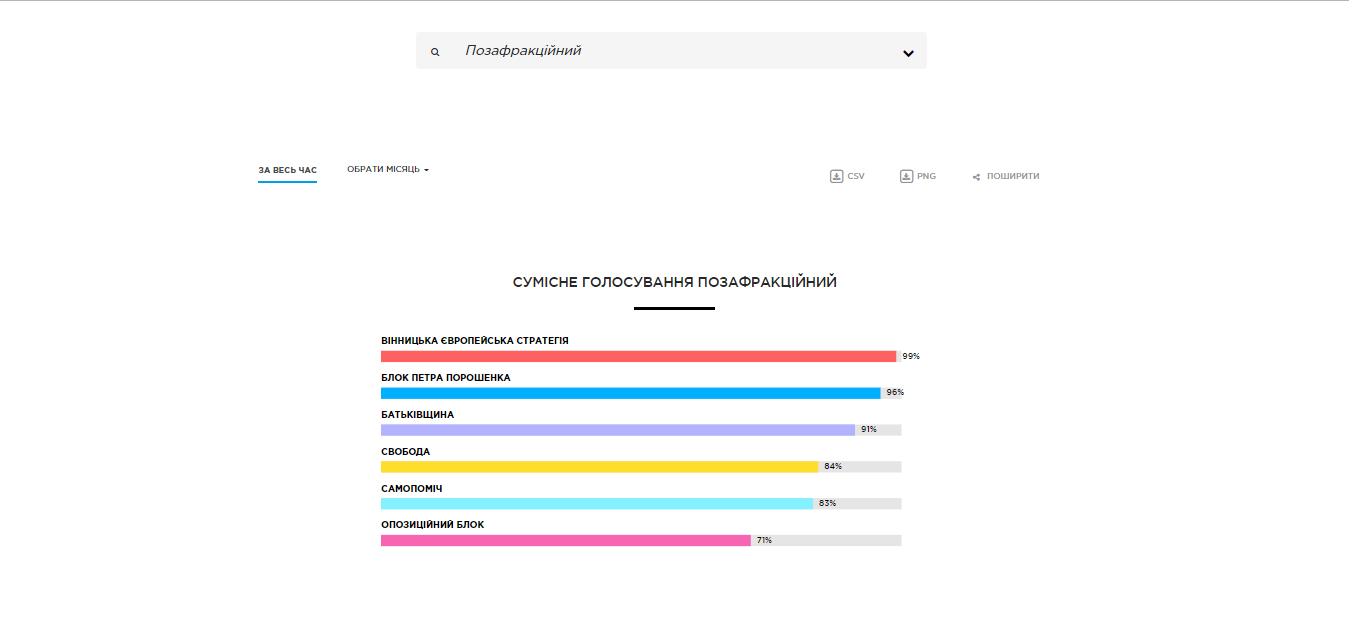Open the Обрати місяць dropdown
The height and width of the screenshot is (635, 1349).
388,170
